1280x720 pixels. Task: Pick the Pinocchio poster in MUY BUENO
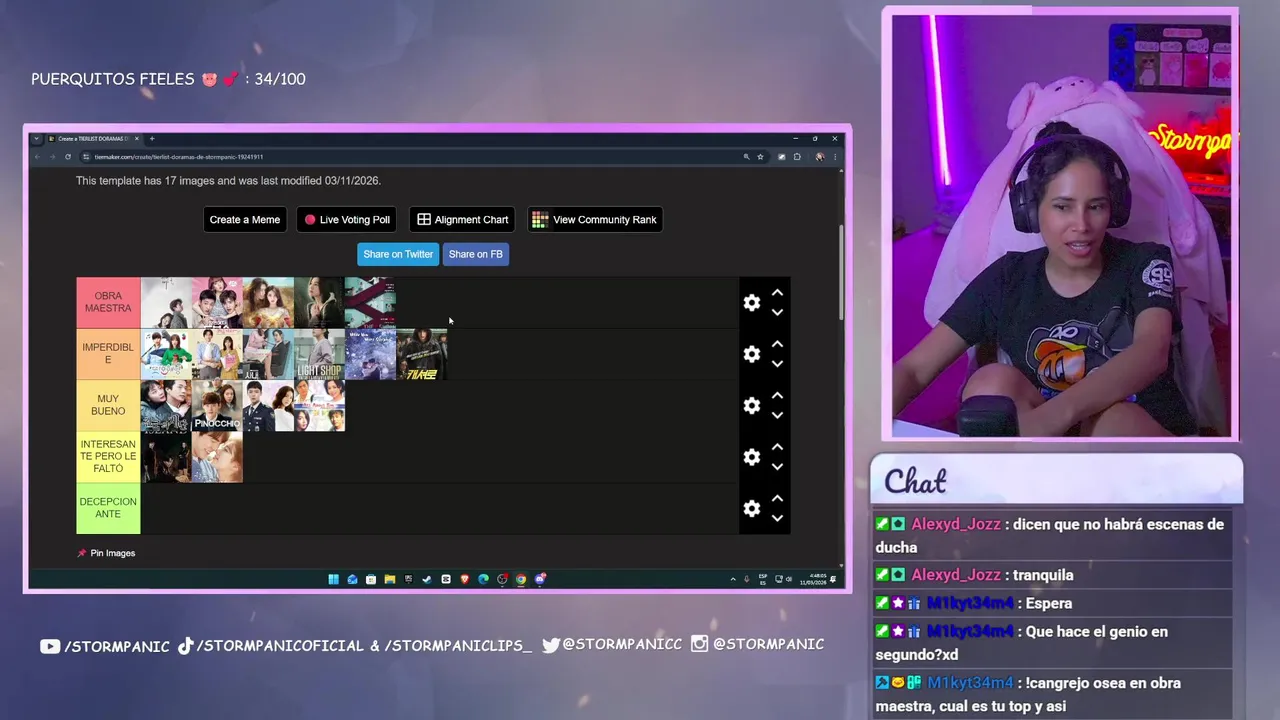pyautogui.click(x=217, y=405)
